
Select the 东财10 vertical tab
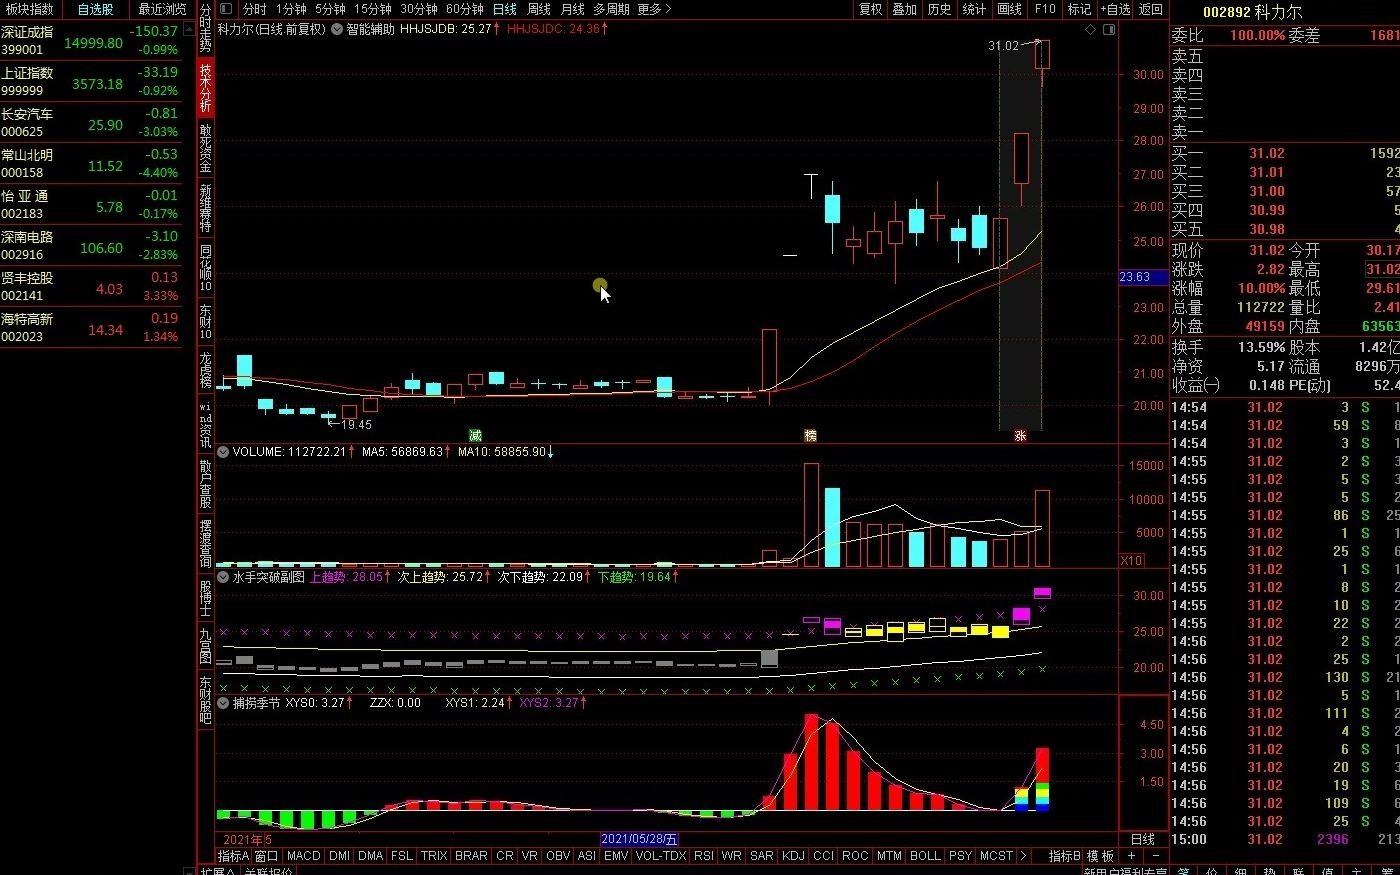point(205,321)
